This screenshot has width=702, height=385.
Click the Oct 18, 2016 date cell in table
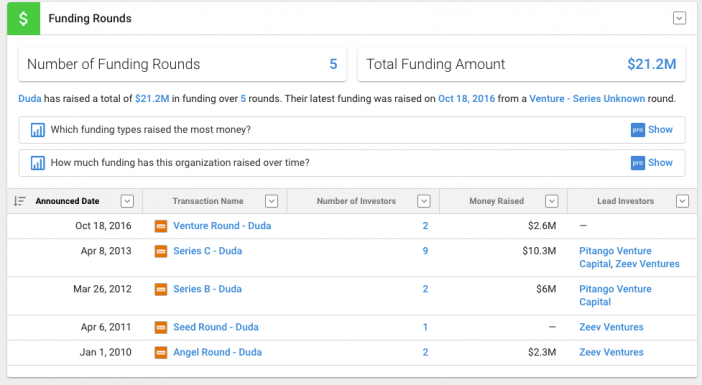coord(103,226)
